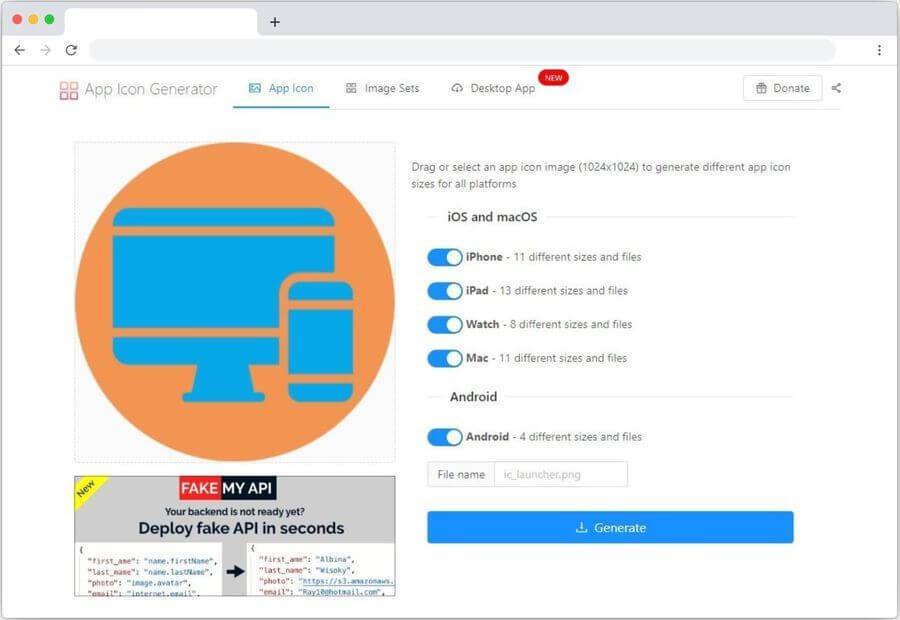Open the App Icon tab
The image size is (900, 620).
pyautogui.click(x=281, y=88)
